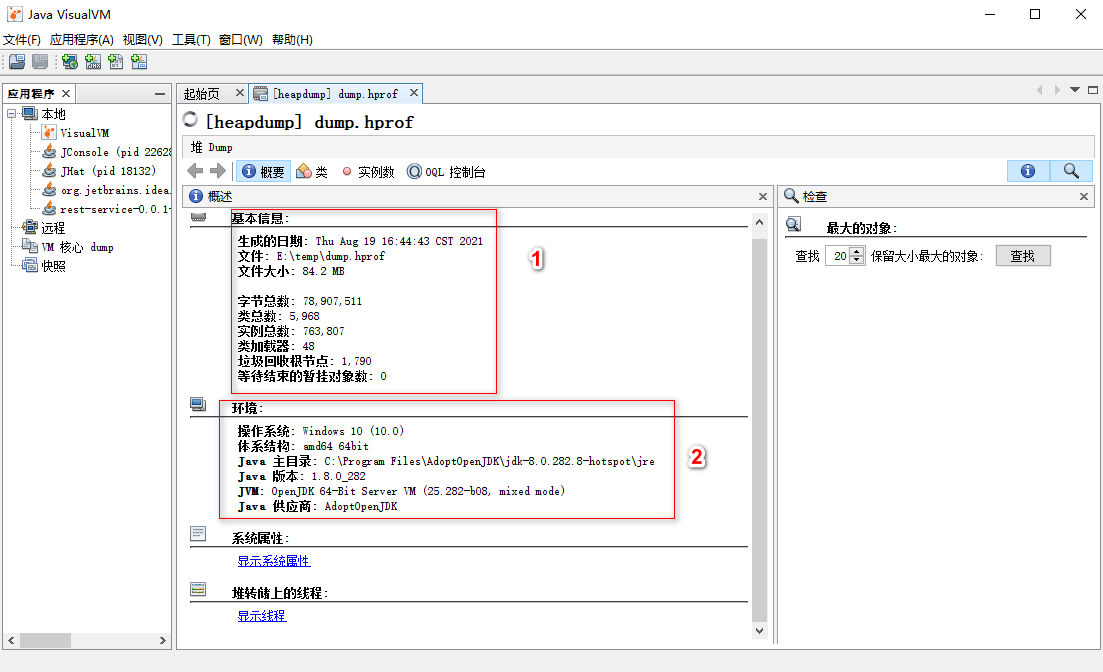
Task: Toggle the info panel button at right
Action: pos(1028,171)
